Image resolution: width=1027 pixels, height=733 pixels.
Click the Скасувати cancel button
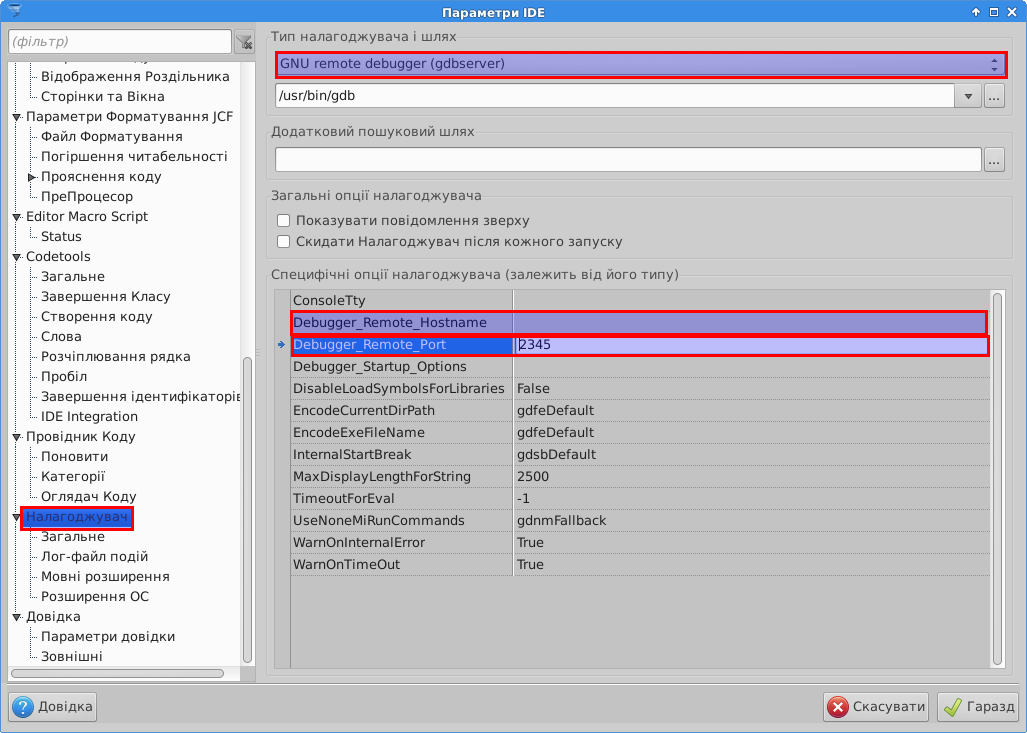tap(876, 707)
